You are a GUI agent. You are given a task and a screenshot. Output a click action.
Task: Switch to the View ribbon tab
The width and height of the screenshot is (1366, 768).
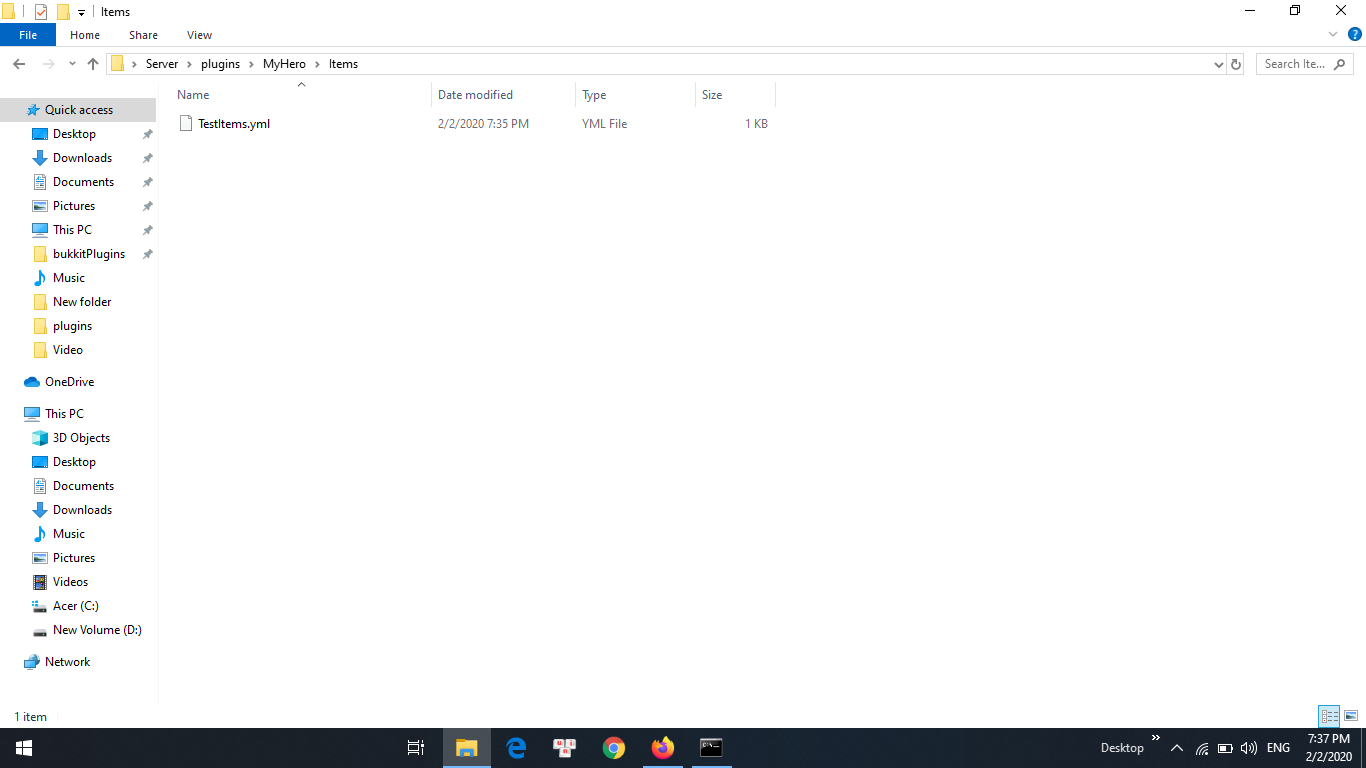pos(199,35)
